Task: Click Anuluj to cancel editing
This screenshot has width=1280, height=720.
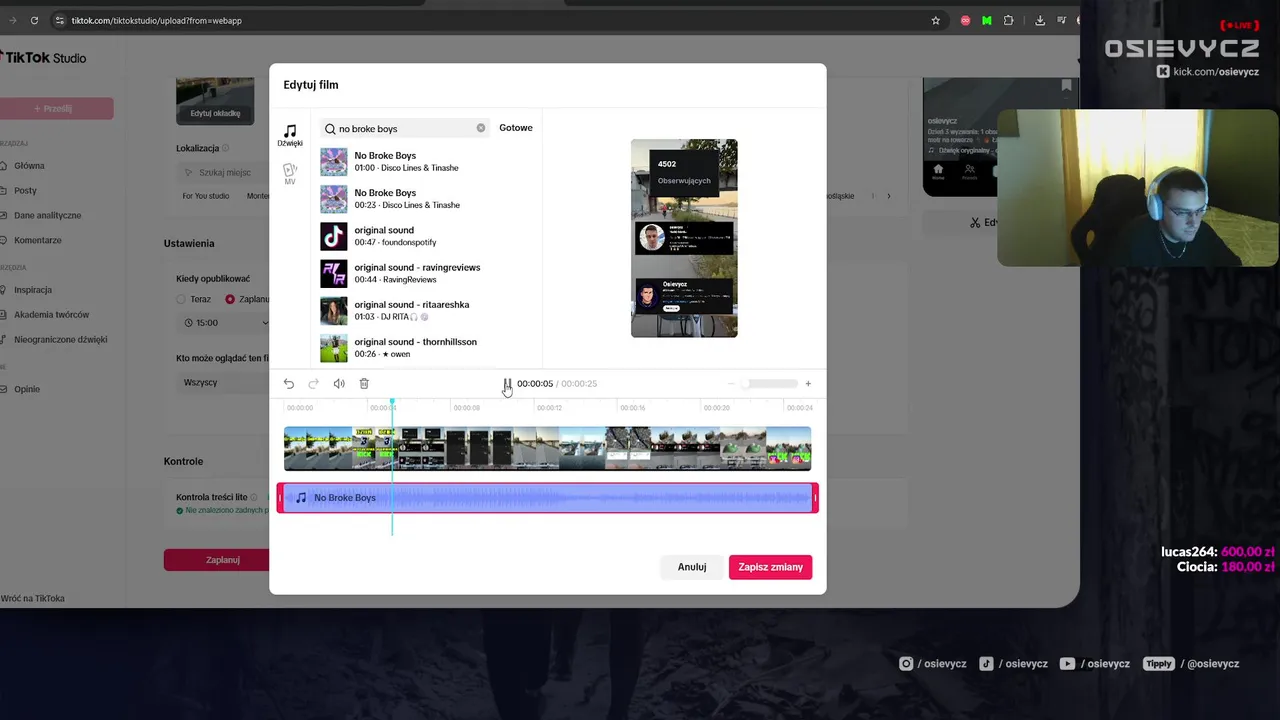Action: pyautogui.click(x=692, y=567)
